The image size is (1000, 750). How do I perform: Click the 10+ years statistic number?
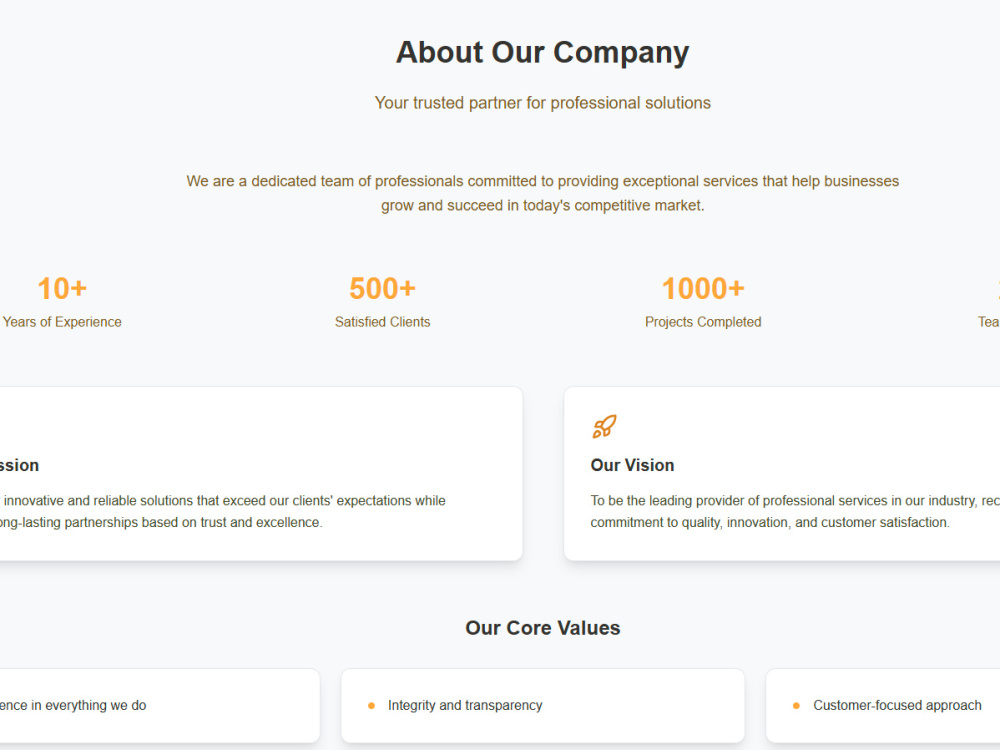(62, 288)
